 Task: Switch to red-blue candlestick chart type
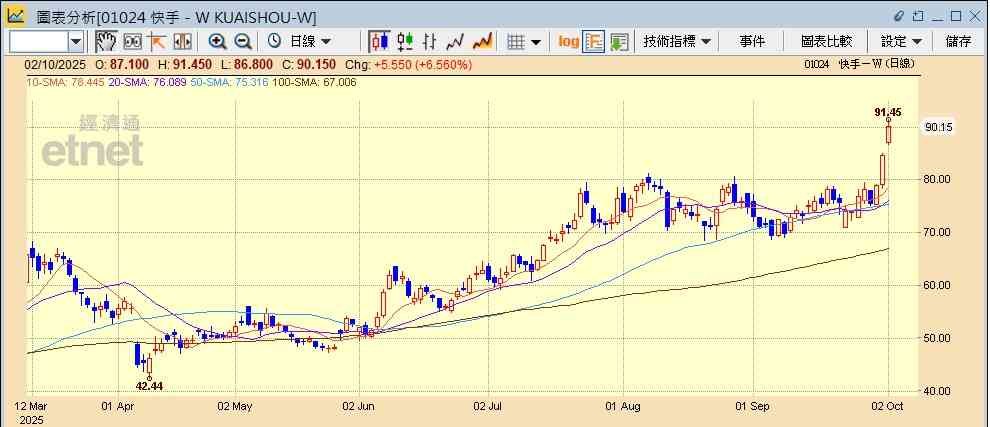[379, 41]
